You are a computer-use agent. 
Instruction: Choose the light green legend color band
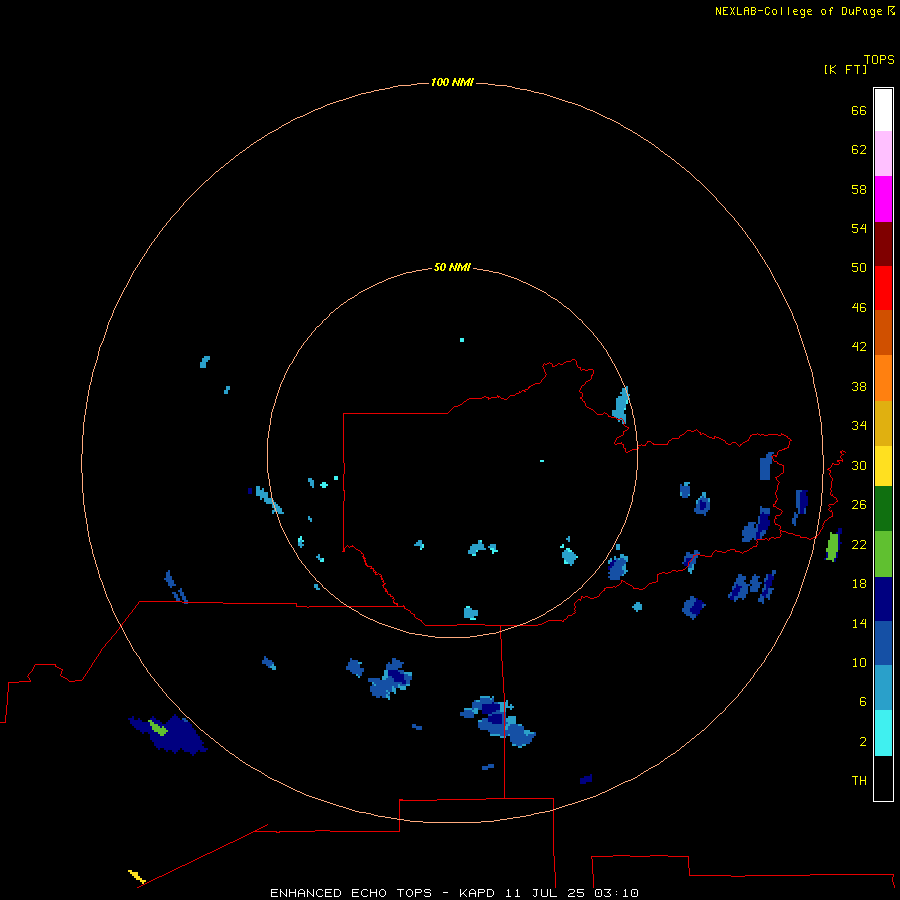pyautogui.click(x=883, y=554)
